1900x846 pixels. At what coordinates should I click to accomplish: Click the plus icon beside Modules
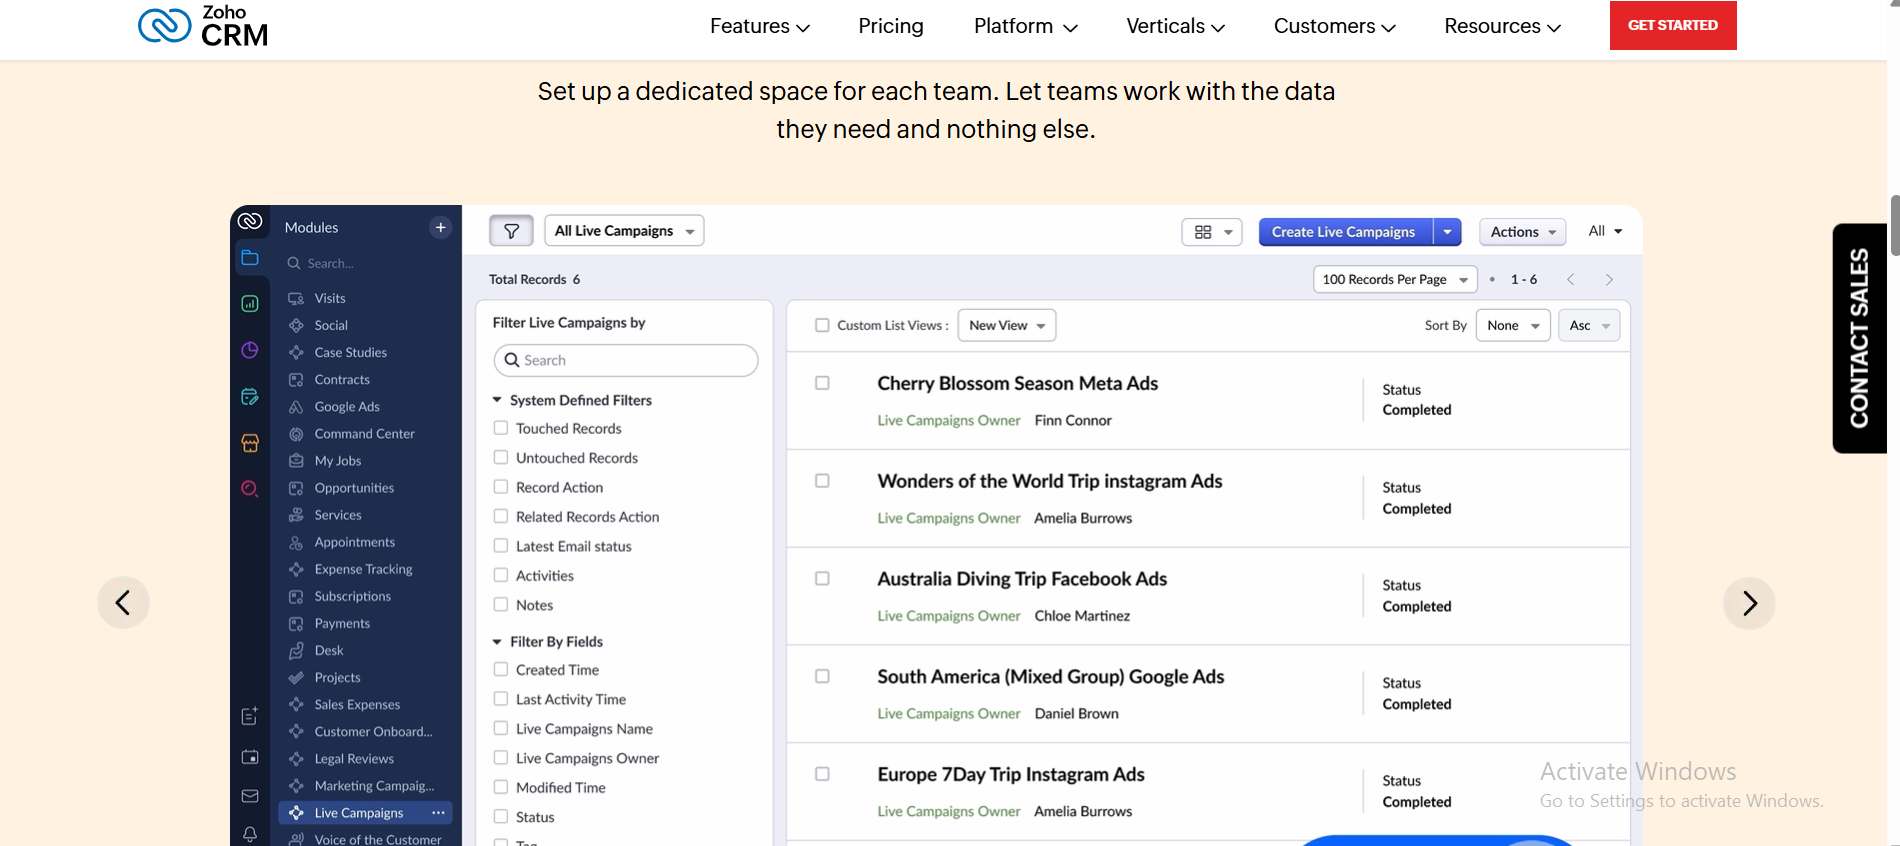(x=440, y=228)
